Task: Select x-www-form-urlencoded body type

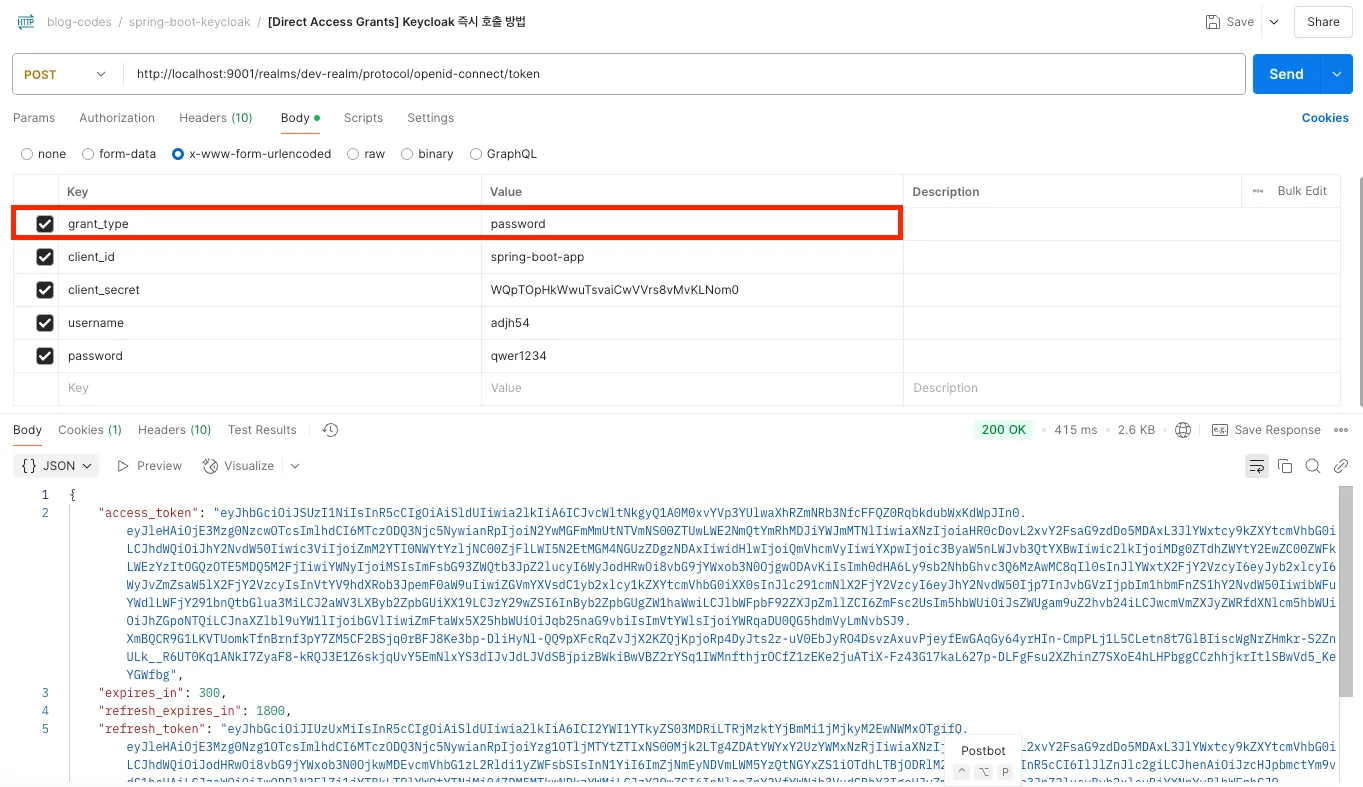Action: (178, 154)
